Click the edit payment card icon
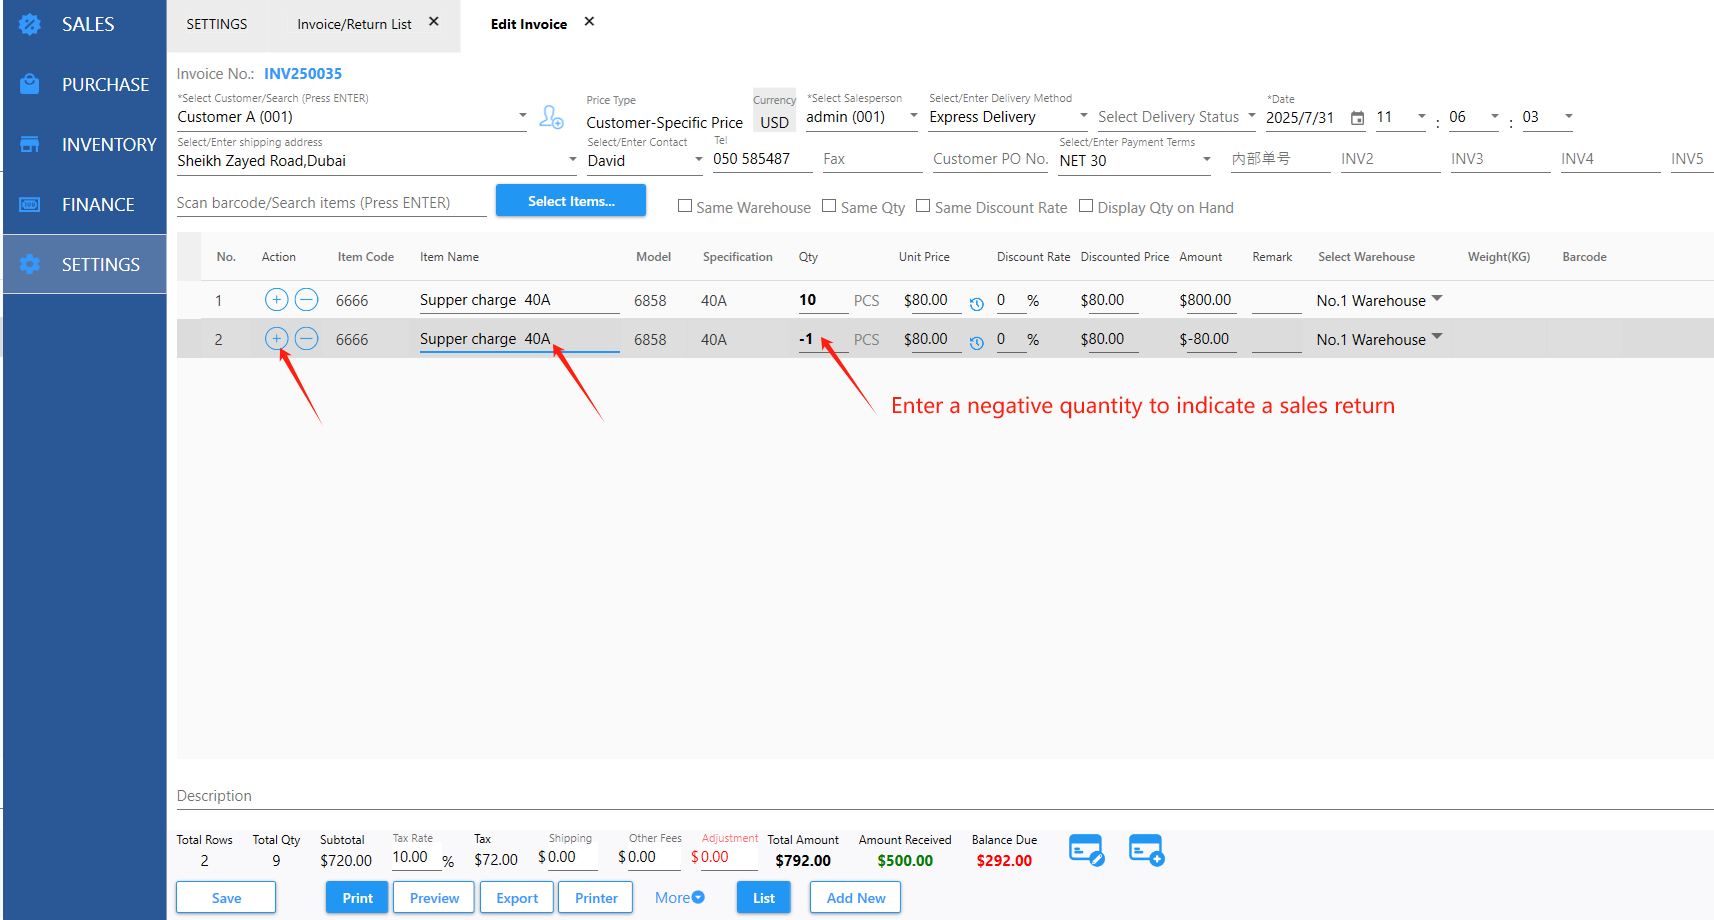 click(x=1085, y=850)
